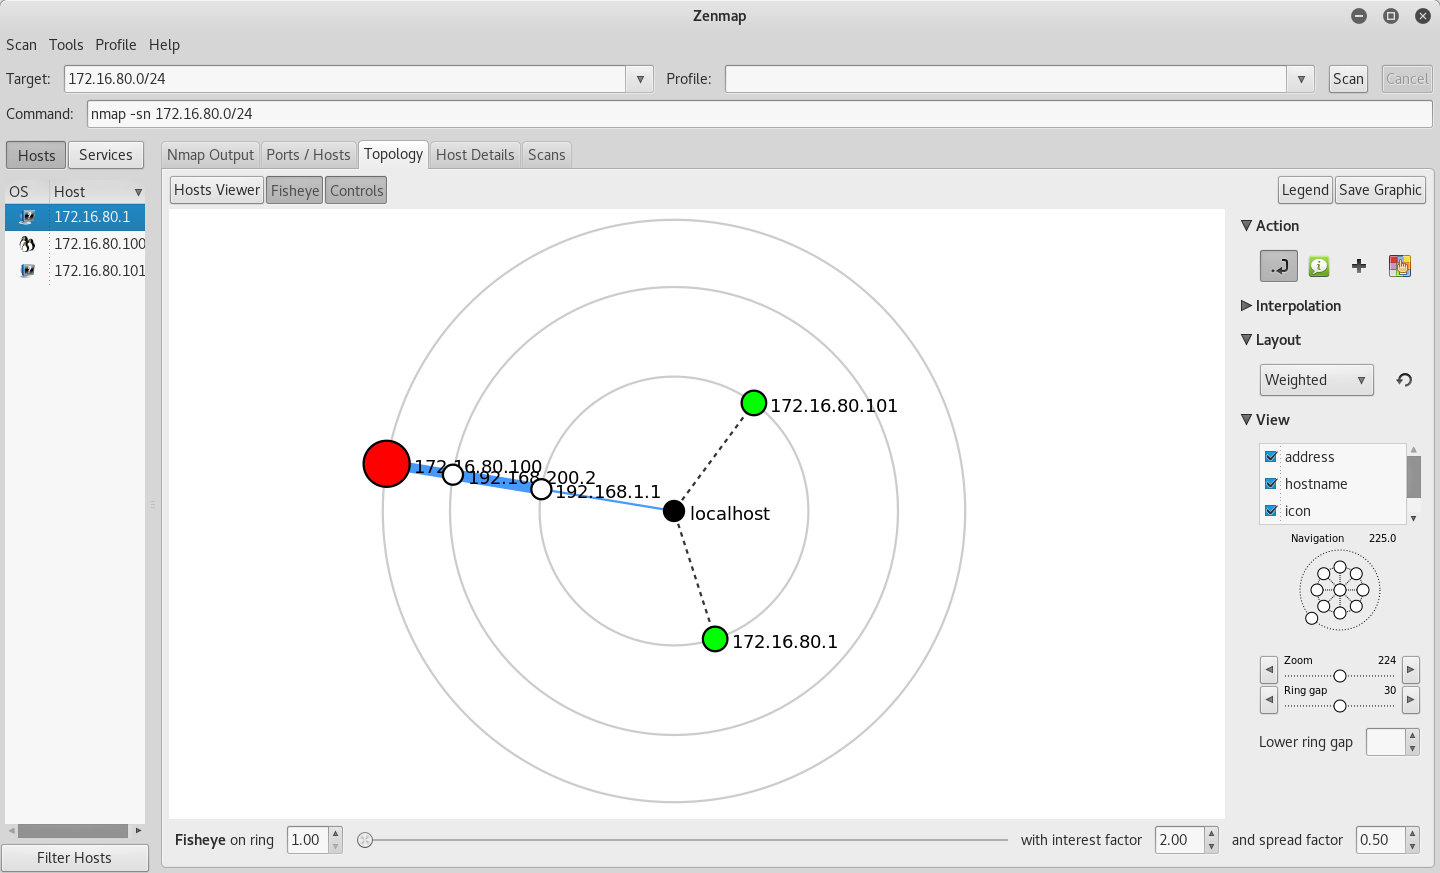The width and height of the screenshot is (1440, 873).
Task: Open the Profile menu
Action: point(116,45)
